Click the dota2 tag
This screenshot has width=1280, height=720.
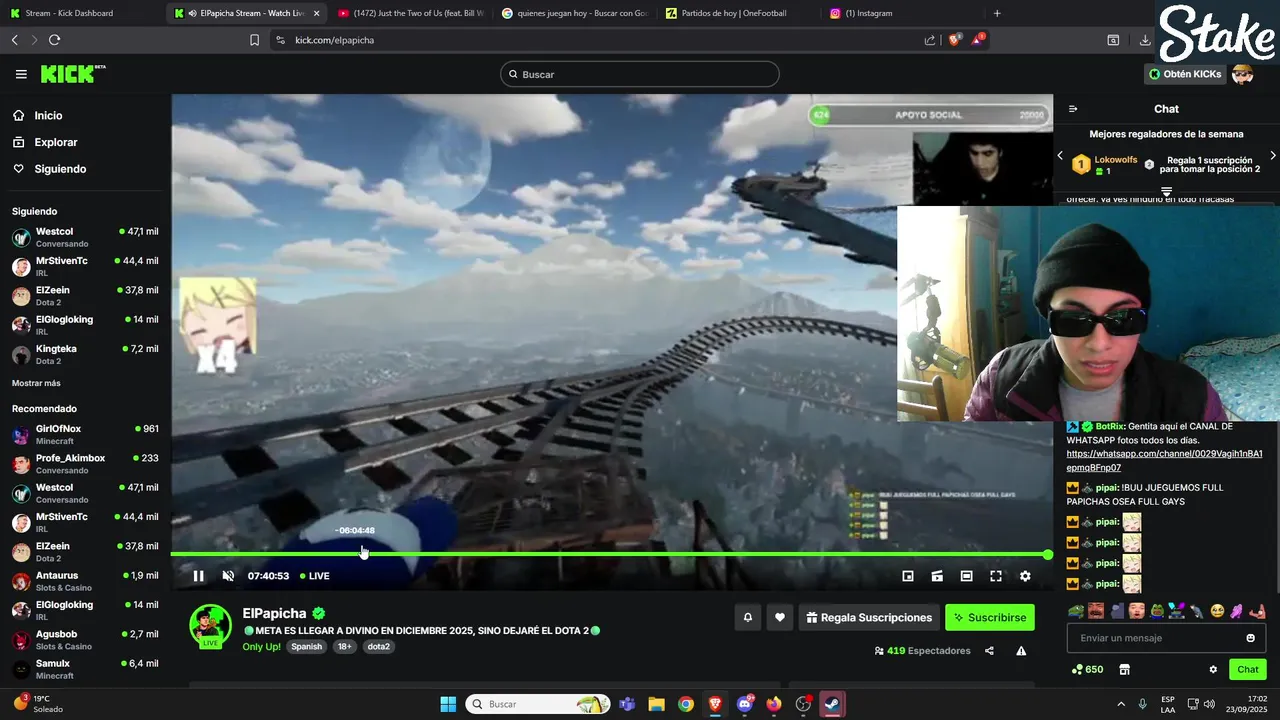click(x=378, y=646)
